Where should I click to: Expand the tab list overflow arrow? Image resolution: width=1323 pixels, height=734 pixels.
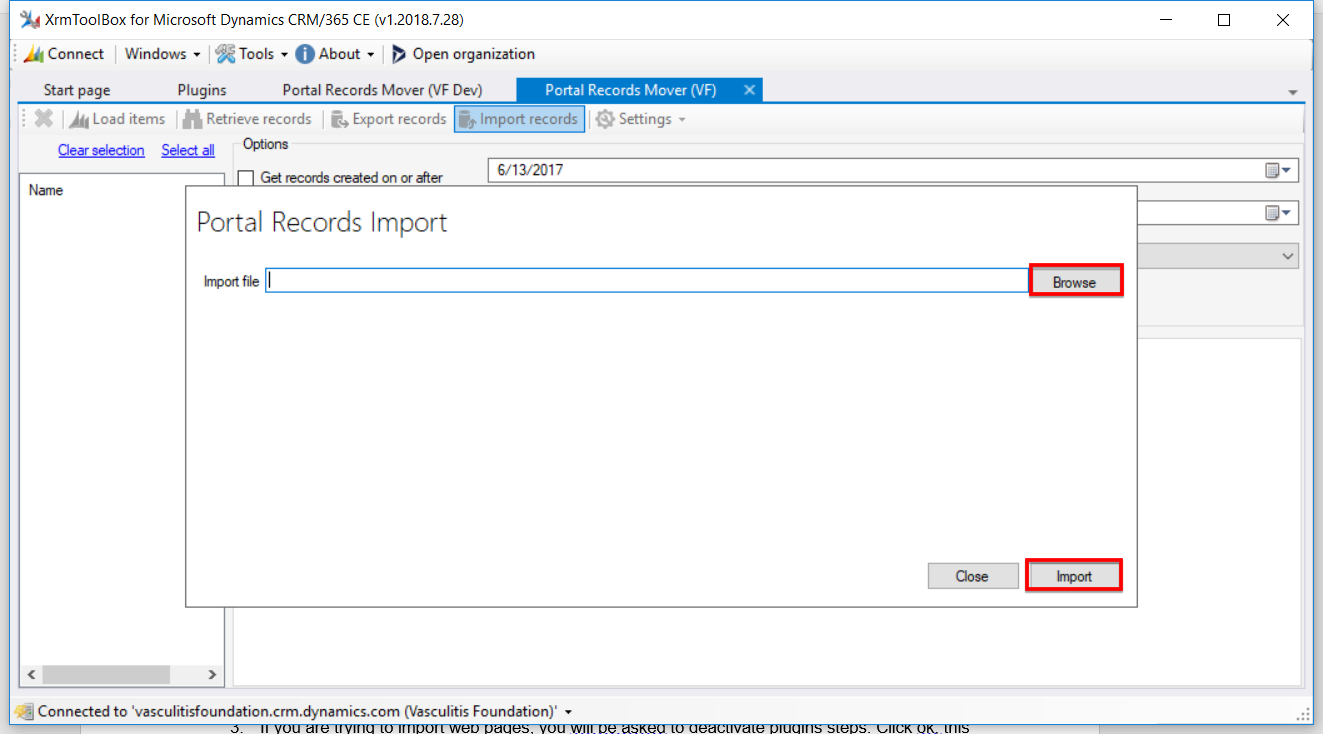click(x=1293, y=92)
